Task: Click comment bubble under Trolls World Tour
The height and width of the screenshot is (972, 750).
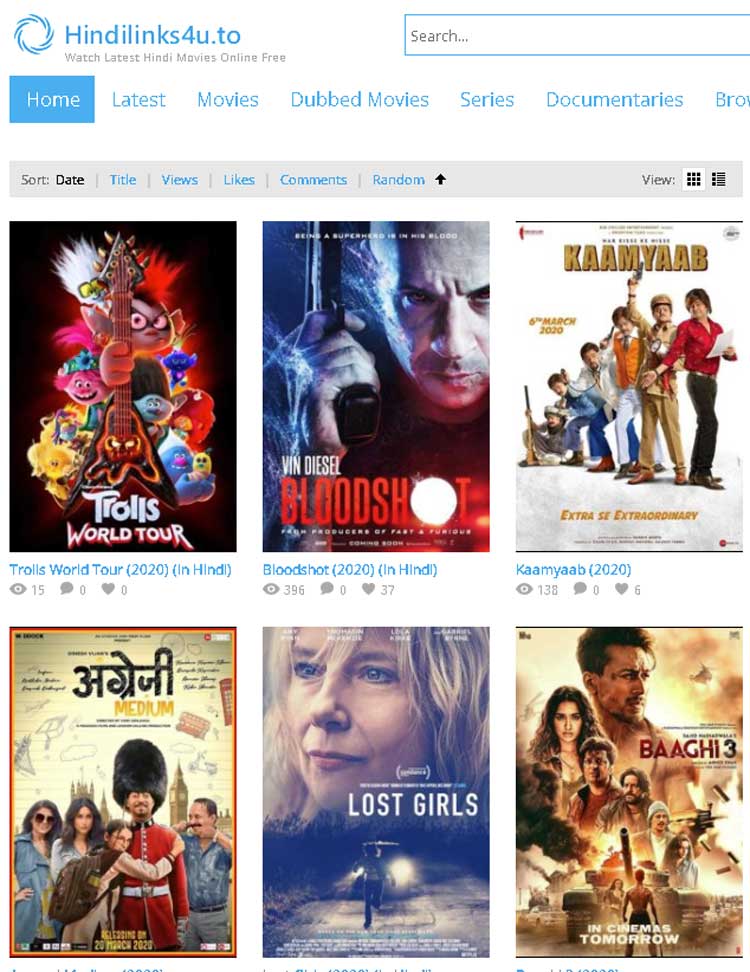Action: pos(67,588)
